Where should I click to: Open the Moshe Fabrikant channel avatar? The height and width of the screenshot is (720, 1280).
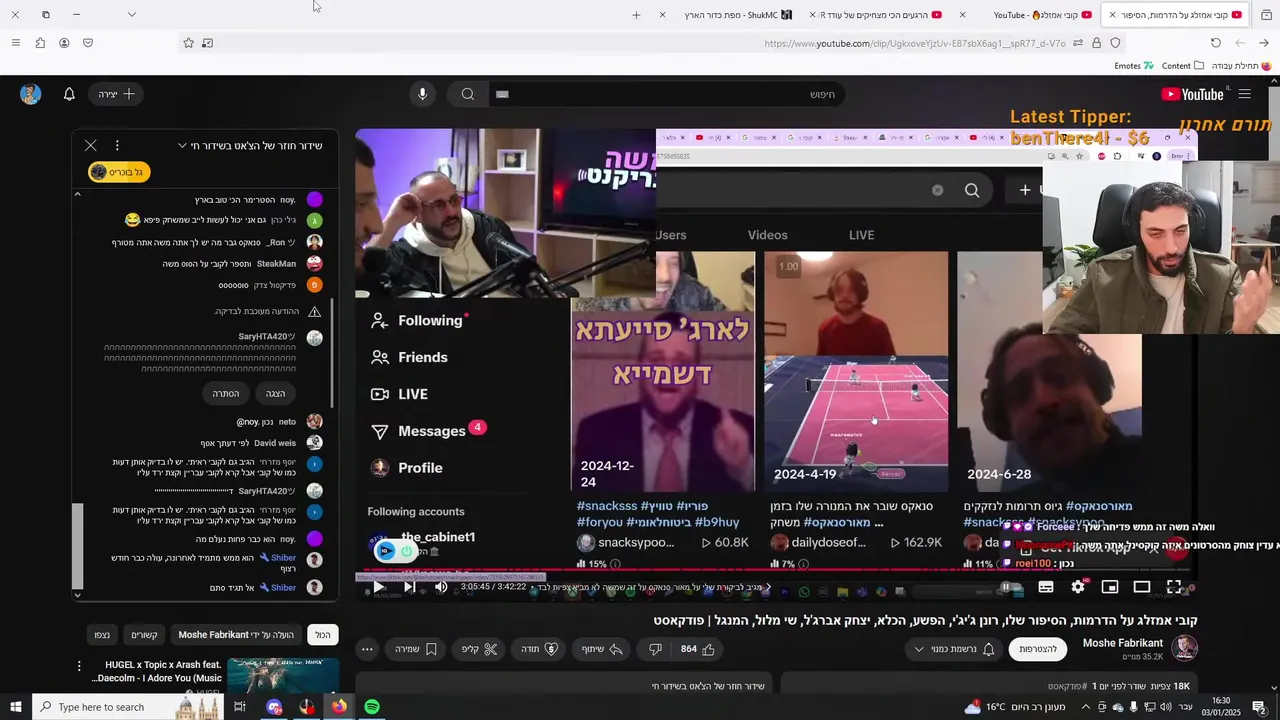click(x=1185, y=648)
